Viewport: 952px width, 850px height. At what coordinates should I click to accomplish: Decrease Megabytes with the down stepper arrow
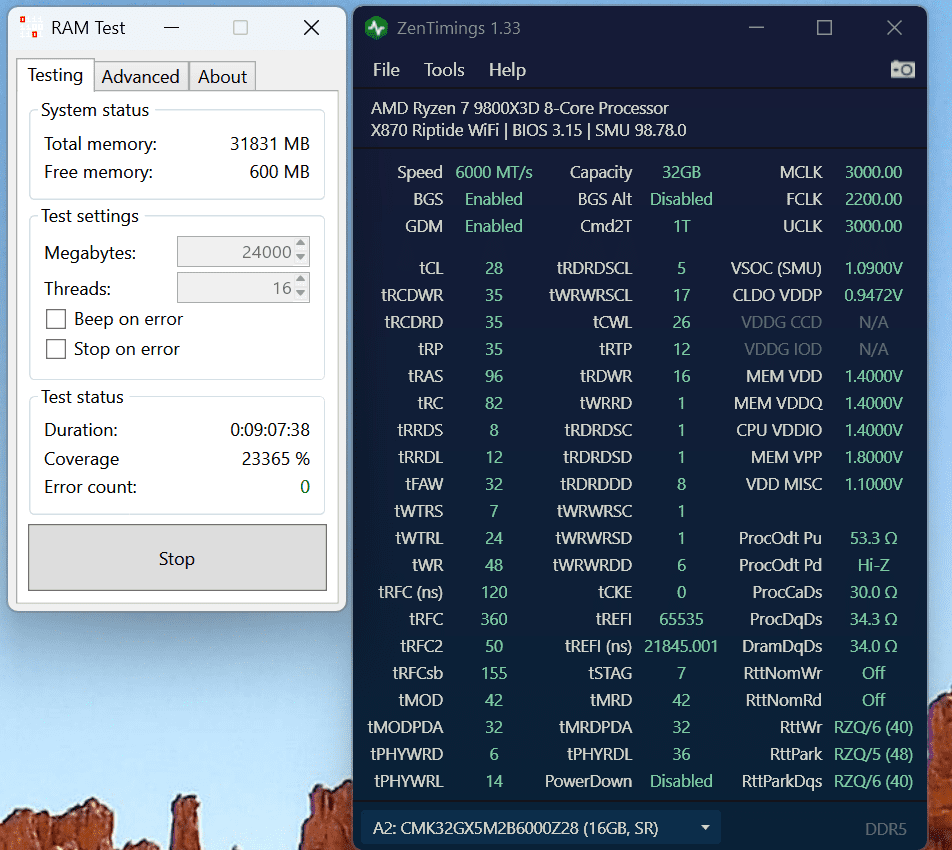click(301, 257)
